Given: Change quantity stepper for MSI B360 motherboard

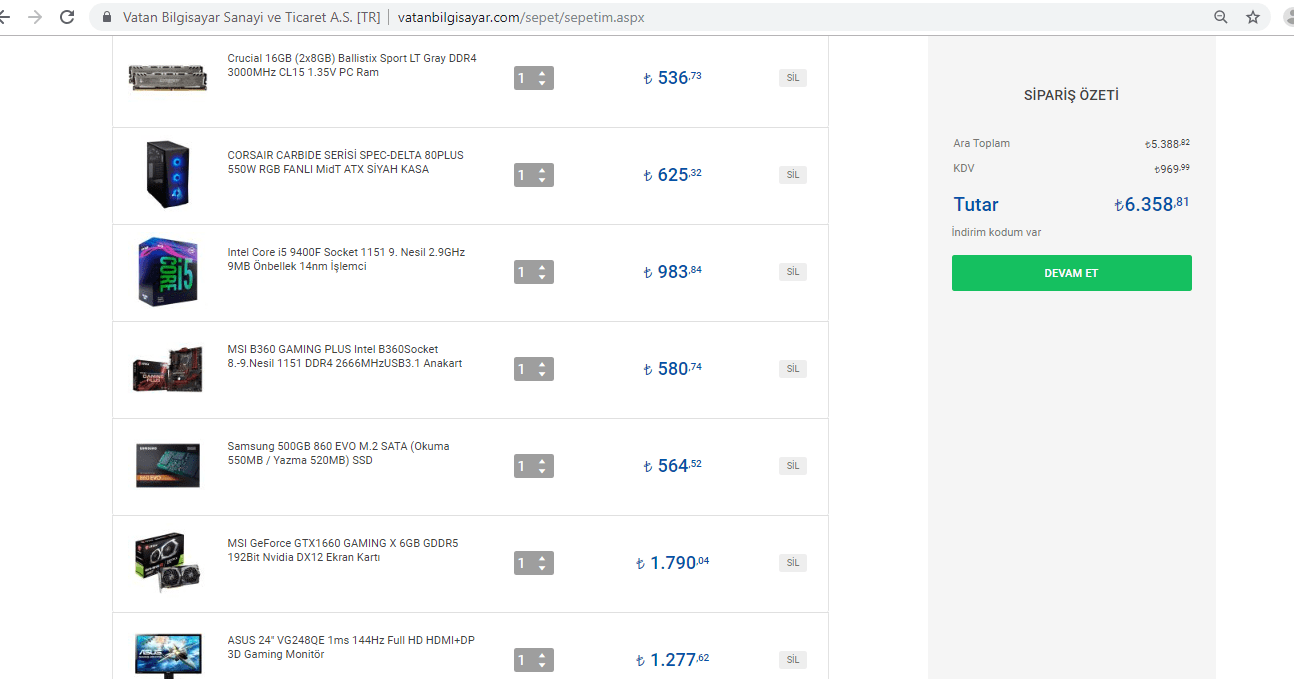Looking at the screenshot, I should (x=533, y=369).
